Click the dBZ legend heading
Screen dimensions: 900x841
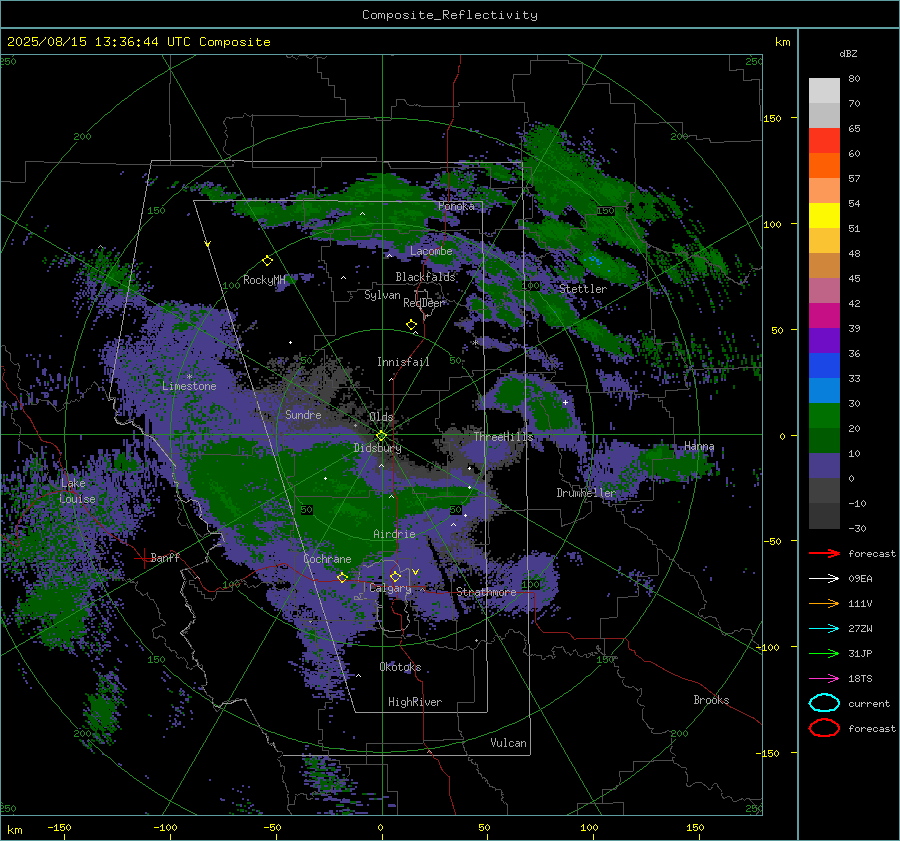(x=848, y=53)
